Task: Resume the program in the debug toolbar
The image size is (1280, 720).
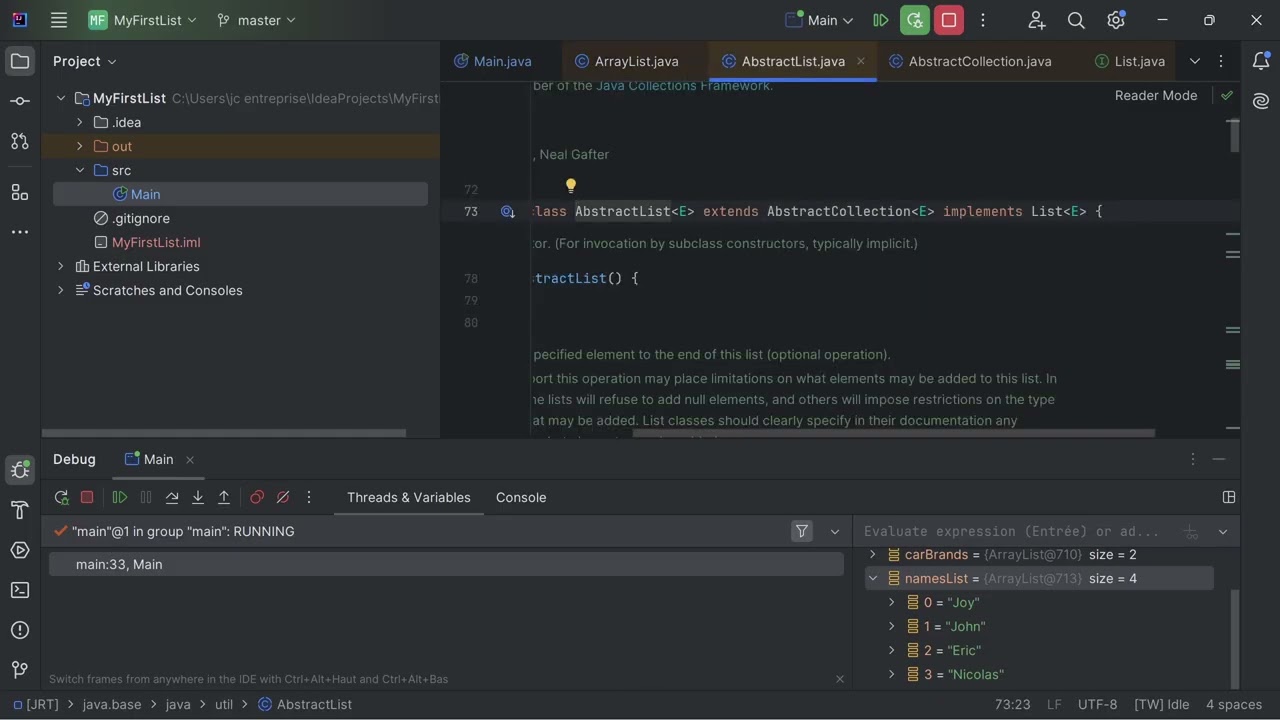Action: point(120,497)
